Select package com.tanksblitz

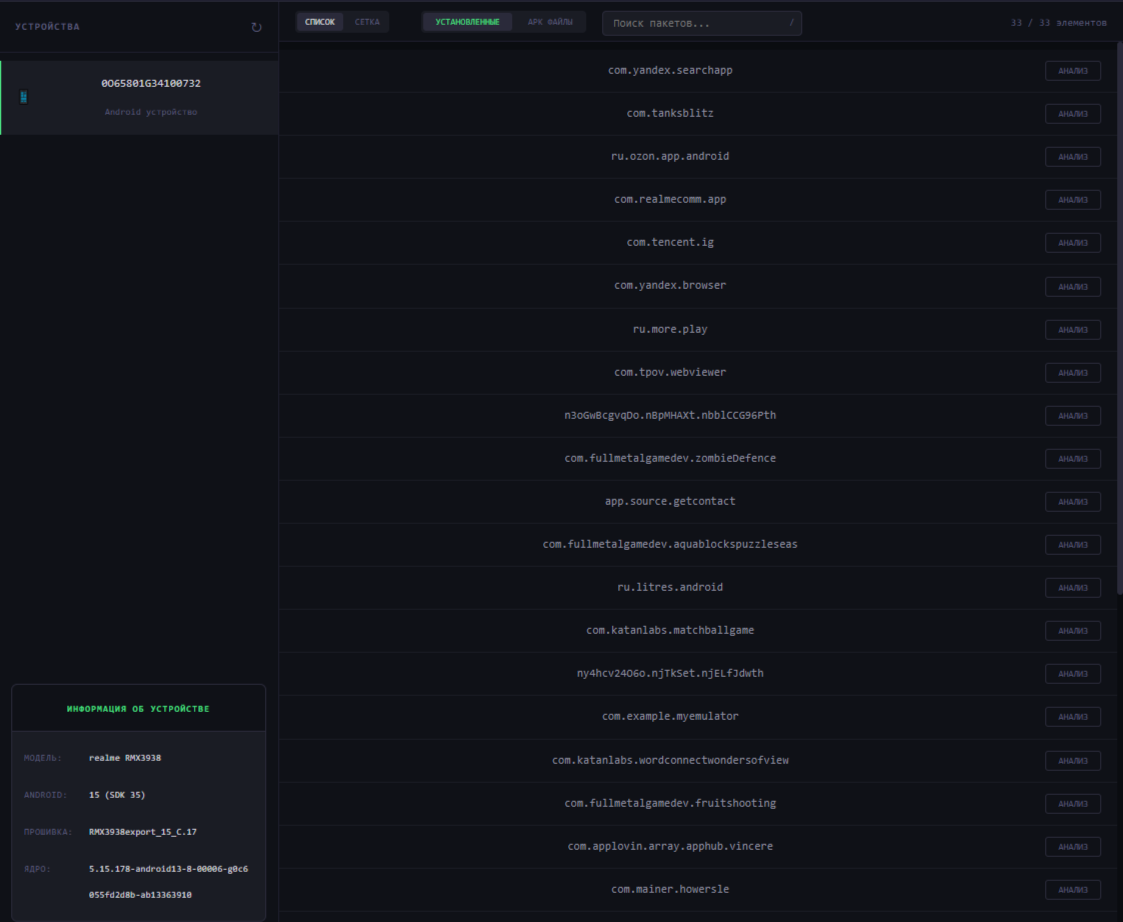click(x=670, y=113)
